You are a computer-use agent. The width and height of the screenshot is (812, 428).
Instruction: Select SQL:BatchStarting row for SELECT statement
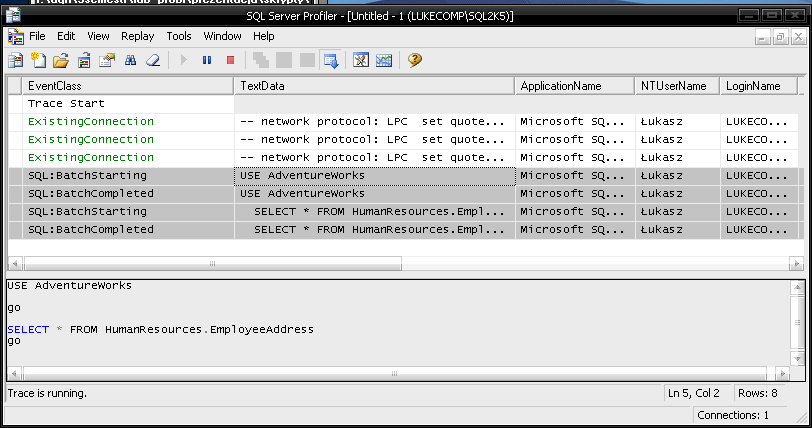(404, 211)
